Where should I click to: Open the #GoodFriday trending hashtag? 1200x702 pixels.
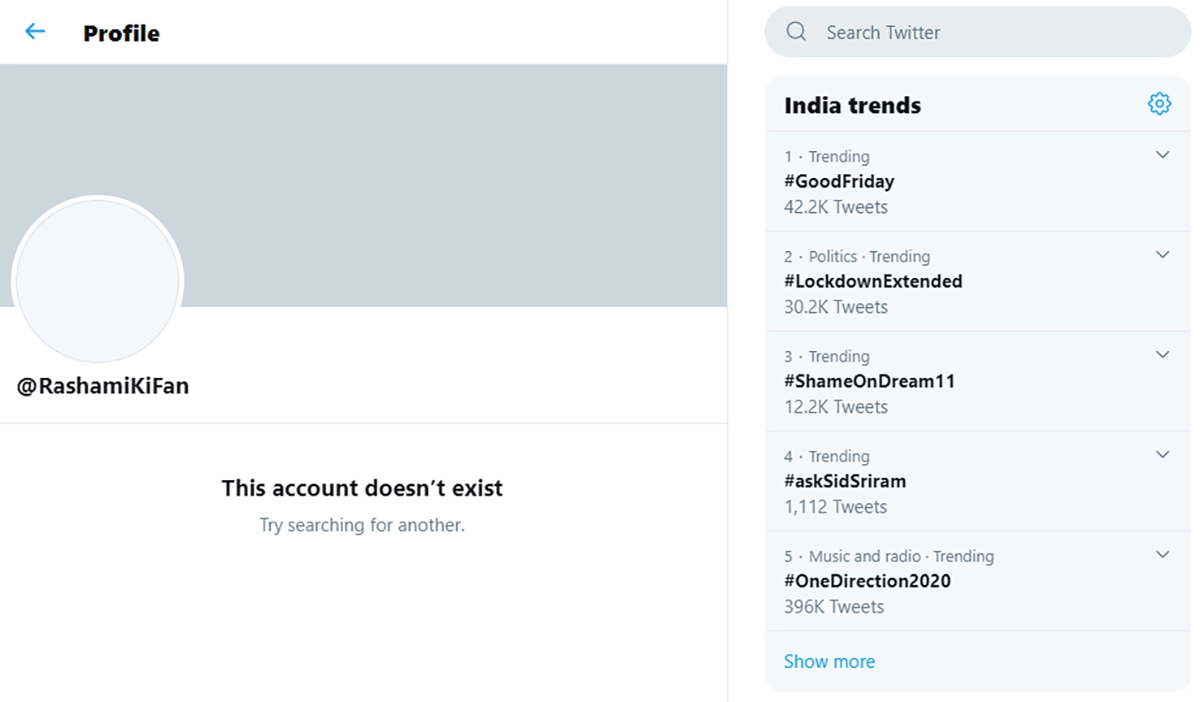point(839,182)
